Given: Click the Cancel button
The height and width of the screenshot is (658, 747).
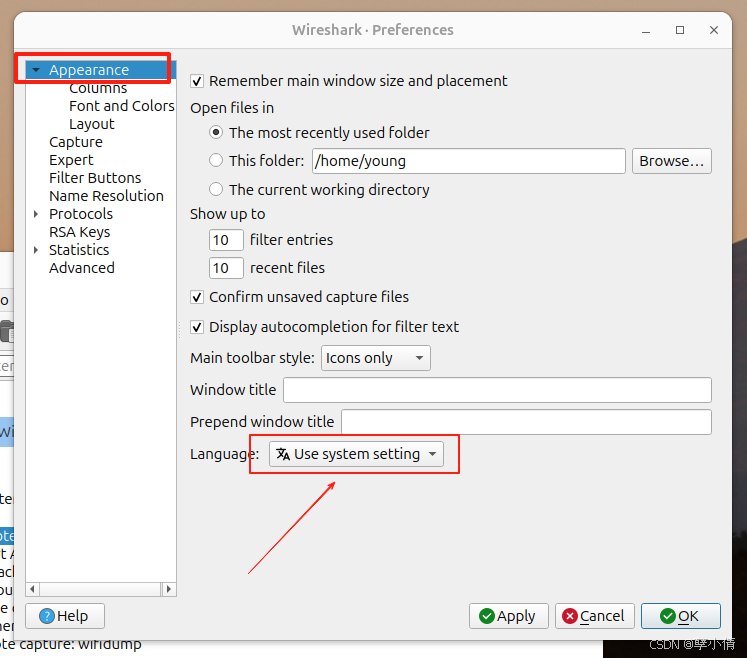Looking at the screenshot, I should pos(595,616).
